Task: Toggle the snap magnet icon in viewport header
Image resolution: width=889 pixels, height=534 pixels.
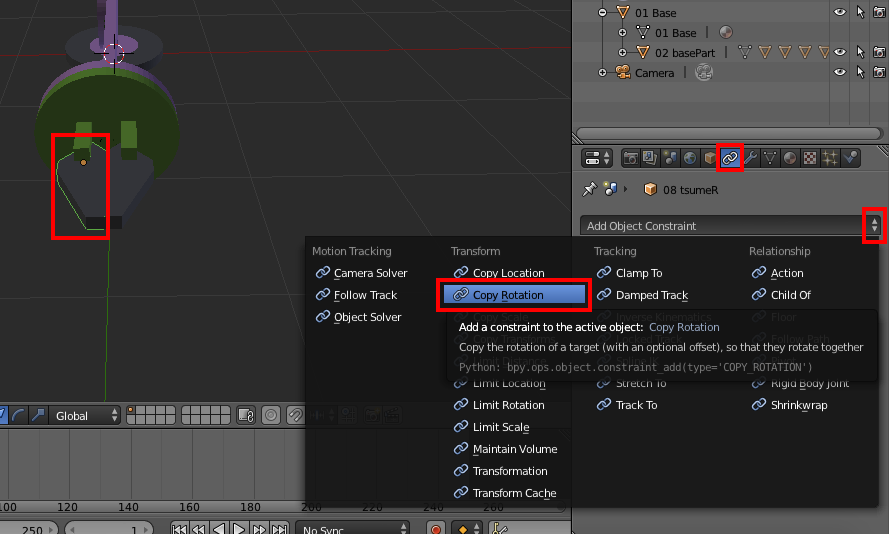Action: click(295, 416)
